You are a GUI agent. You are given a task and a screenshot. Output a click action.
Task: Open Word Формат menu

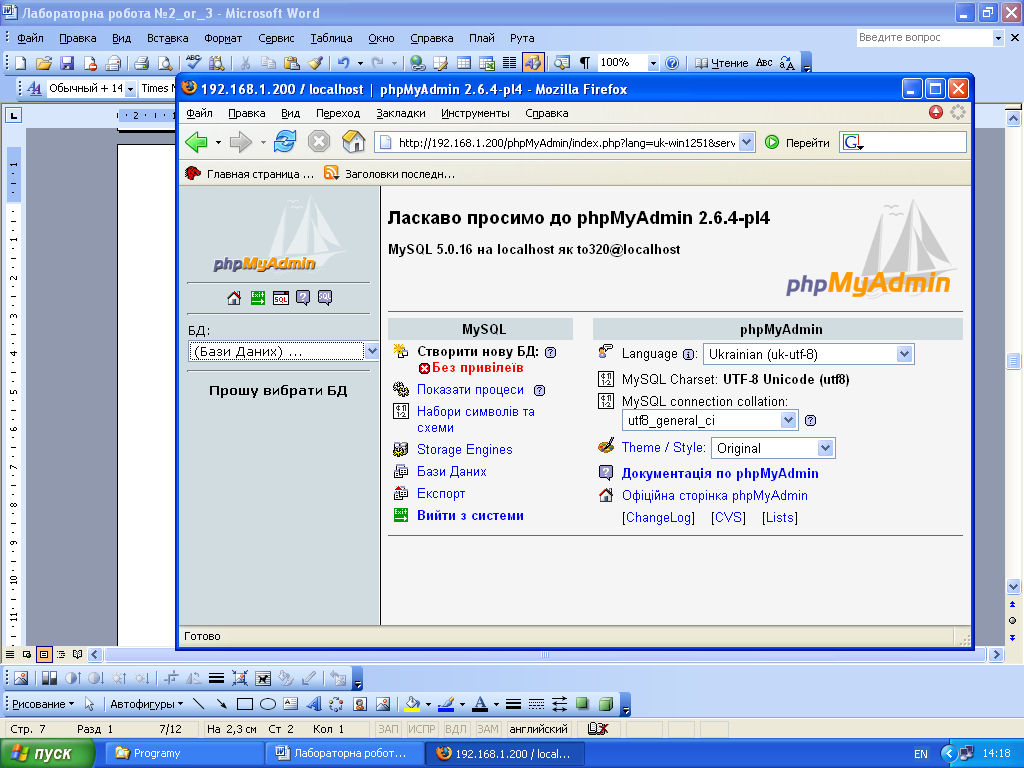pyautogui.click(x=223, y=38)
